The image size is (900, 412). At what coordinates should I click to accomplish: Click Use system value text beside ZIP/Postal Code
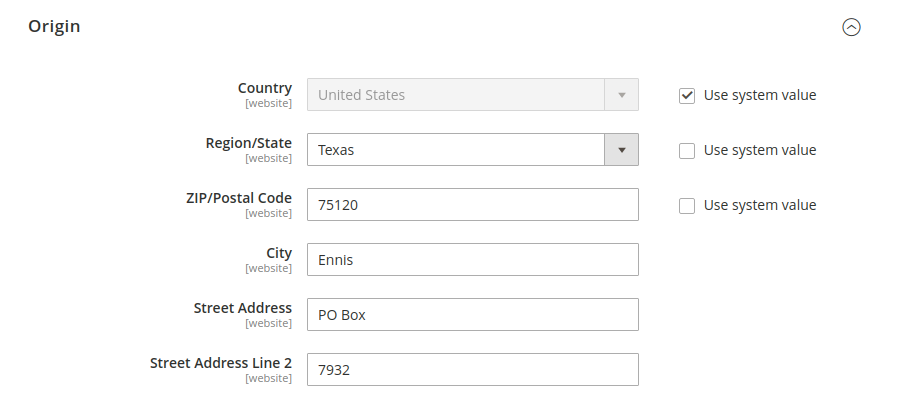click(x=760, y=205)
